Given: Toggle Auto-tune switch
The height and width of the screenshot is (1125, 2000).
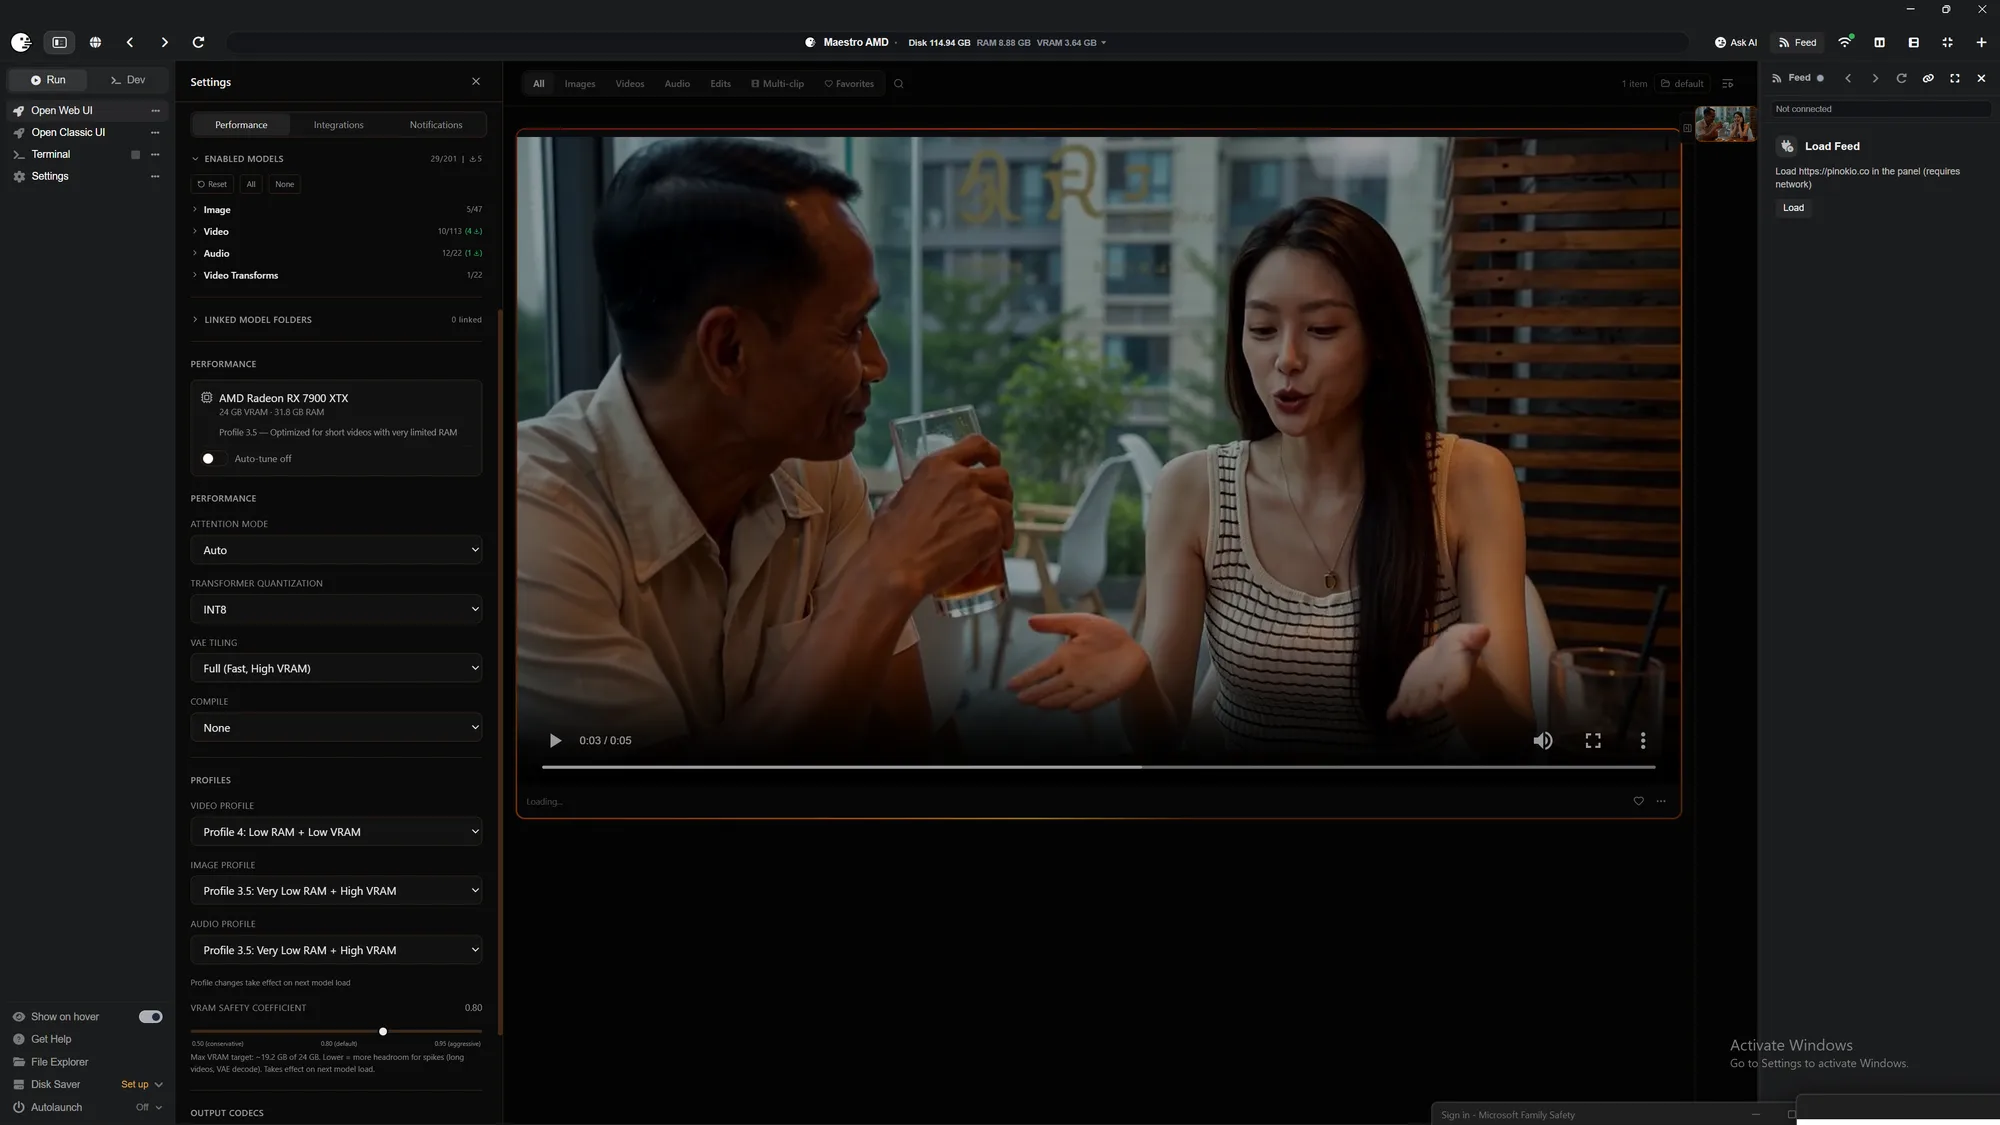Looking at the screenshot, I should tap(214, 459).
